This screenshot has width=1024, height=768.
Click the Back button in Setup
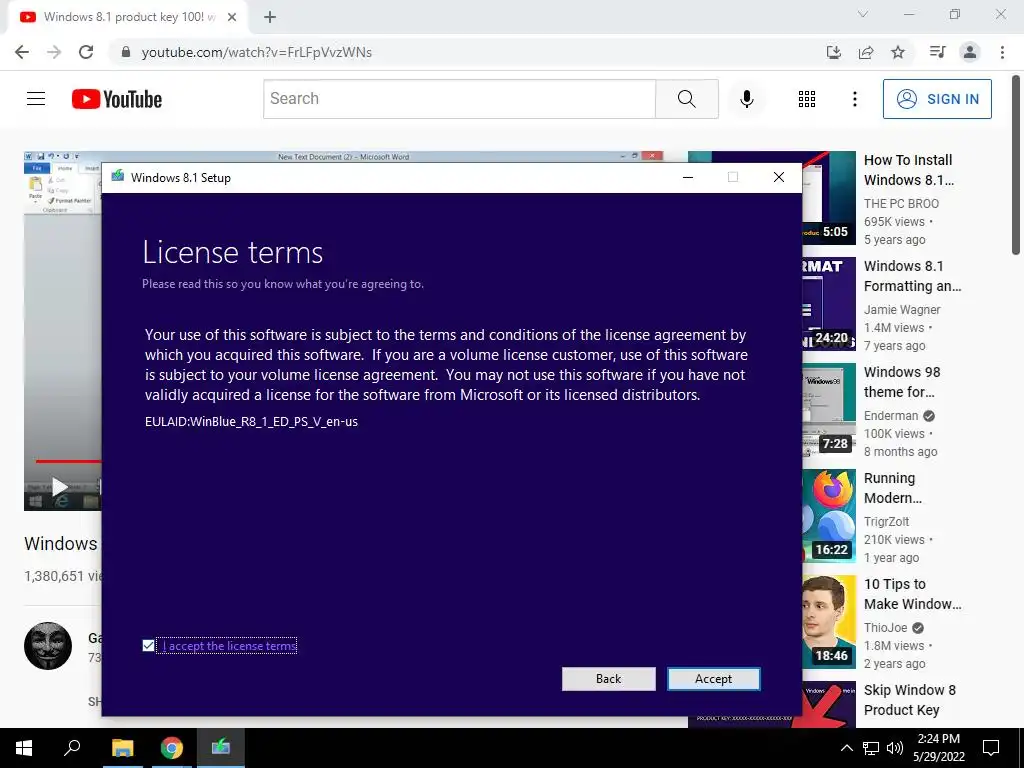point(608,679)
